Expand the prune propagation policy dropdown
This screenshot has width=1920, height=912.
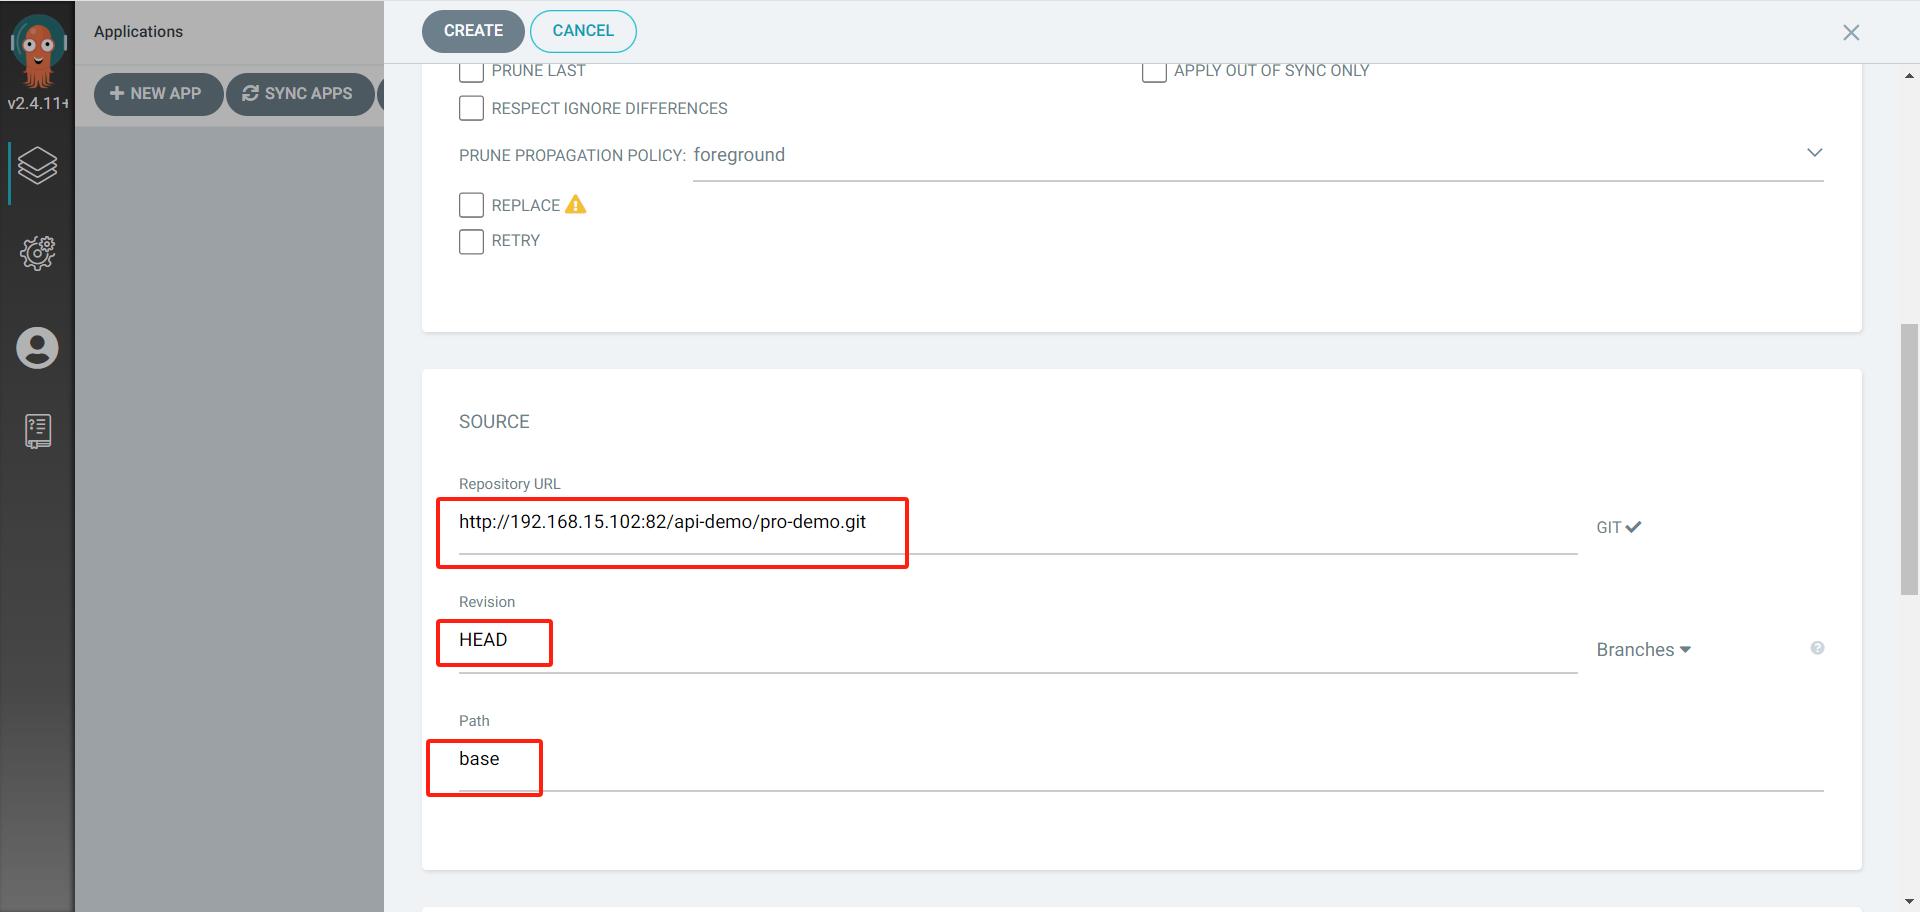[1815, 152]
